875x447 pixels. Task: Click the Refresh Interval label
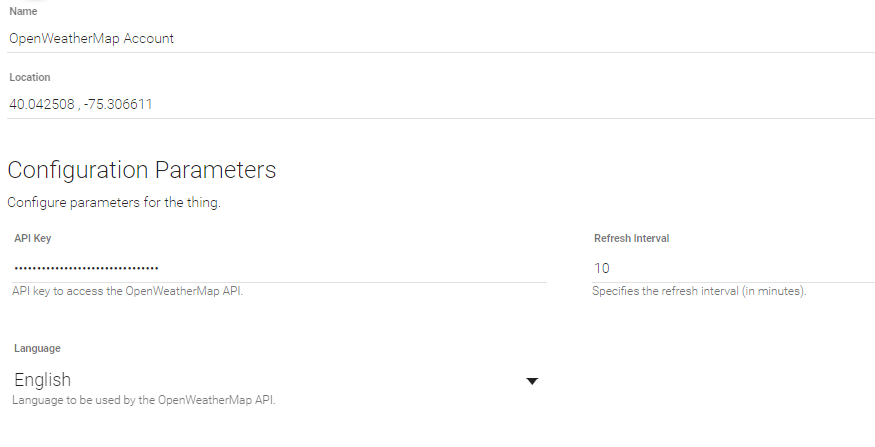click(631, 239)
